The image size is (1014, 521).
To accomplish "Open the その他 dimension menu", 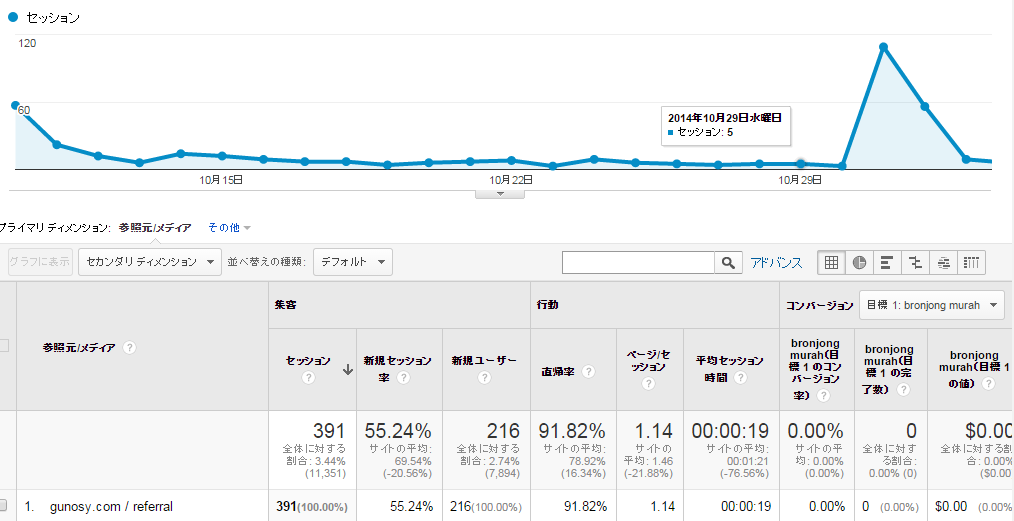I will click(x=229, y=228).
